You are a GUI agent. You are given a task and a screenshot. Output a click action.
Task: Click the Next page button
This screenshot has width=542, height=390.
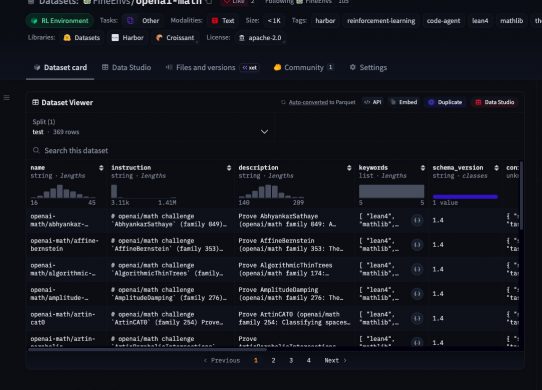coord(335,361)
